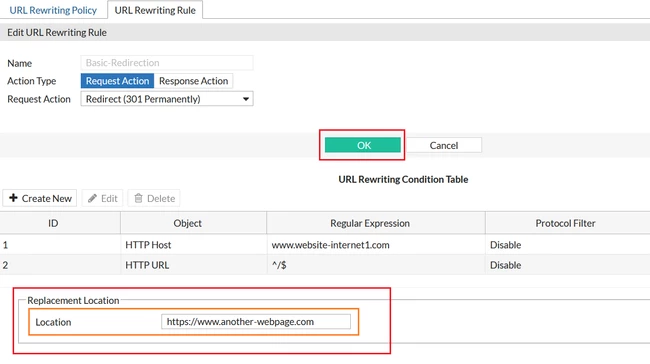Open the Request Action dropdown (Redirect 301 Permanently)
Screen dimensions: 650x364
167,99
